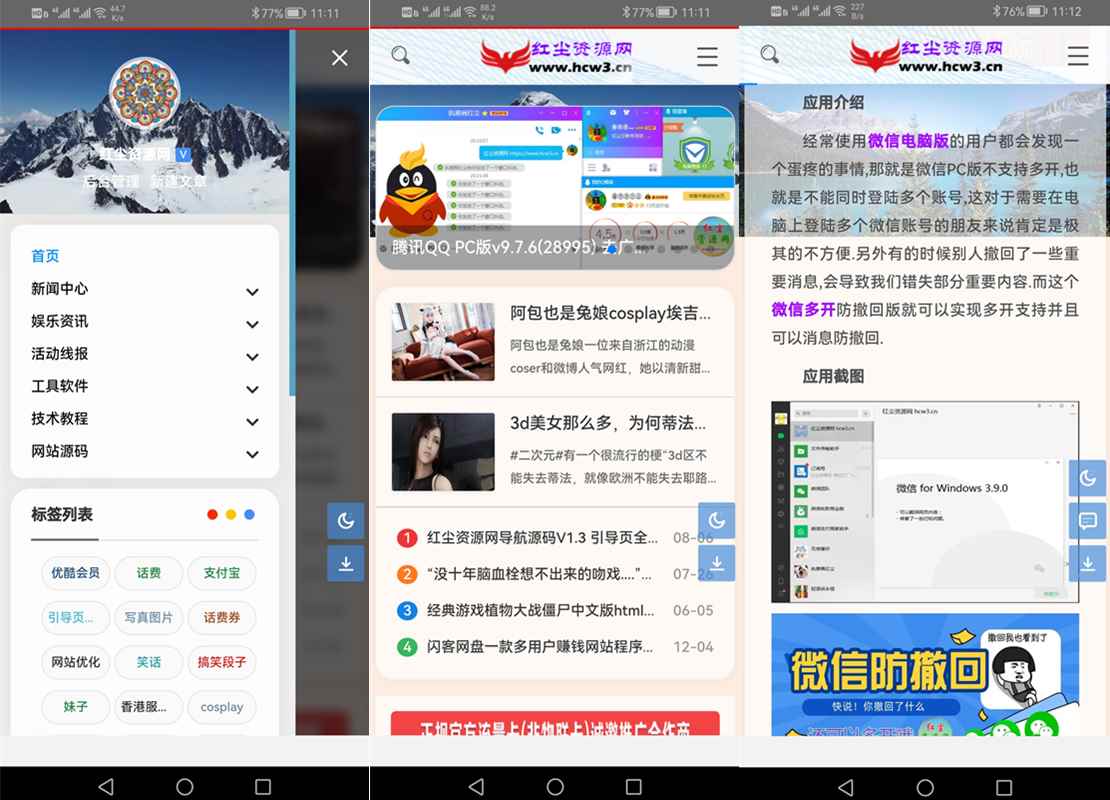Expand the 新闻中心 submenu chevron
Image resolution: width=1110 pixels, height=800 pixels.
252,292
